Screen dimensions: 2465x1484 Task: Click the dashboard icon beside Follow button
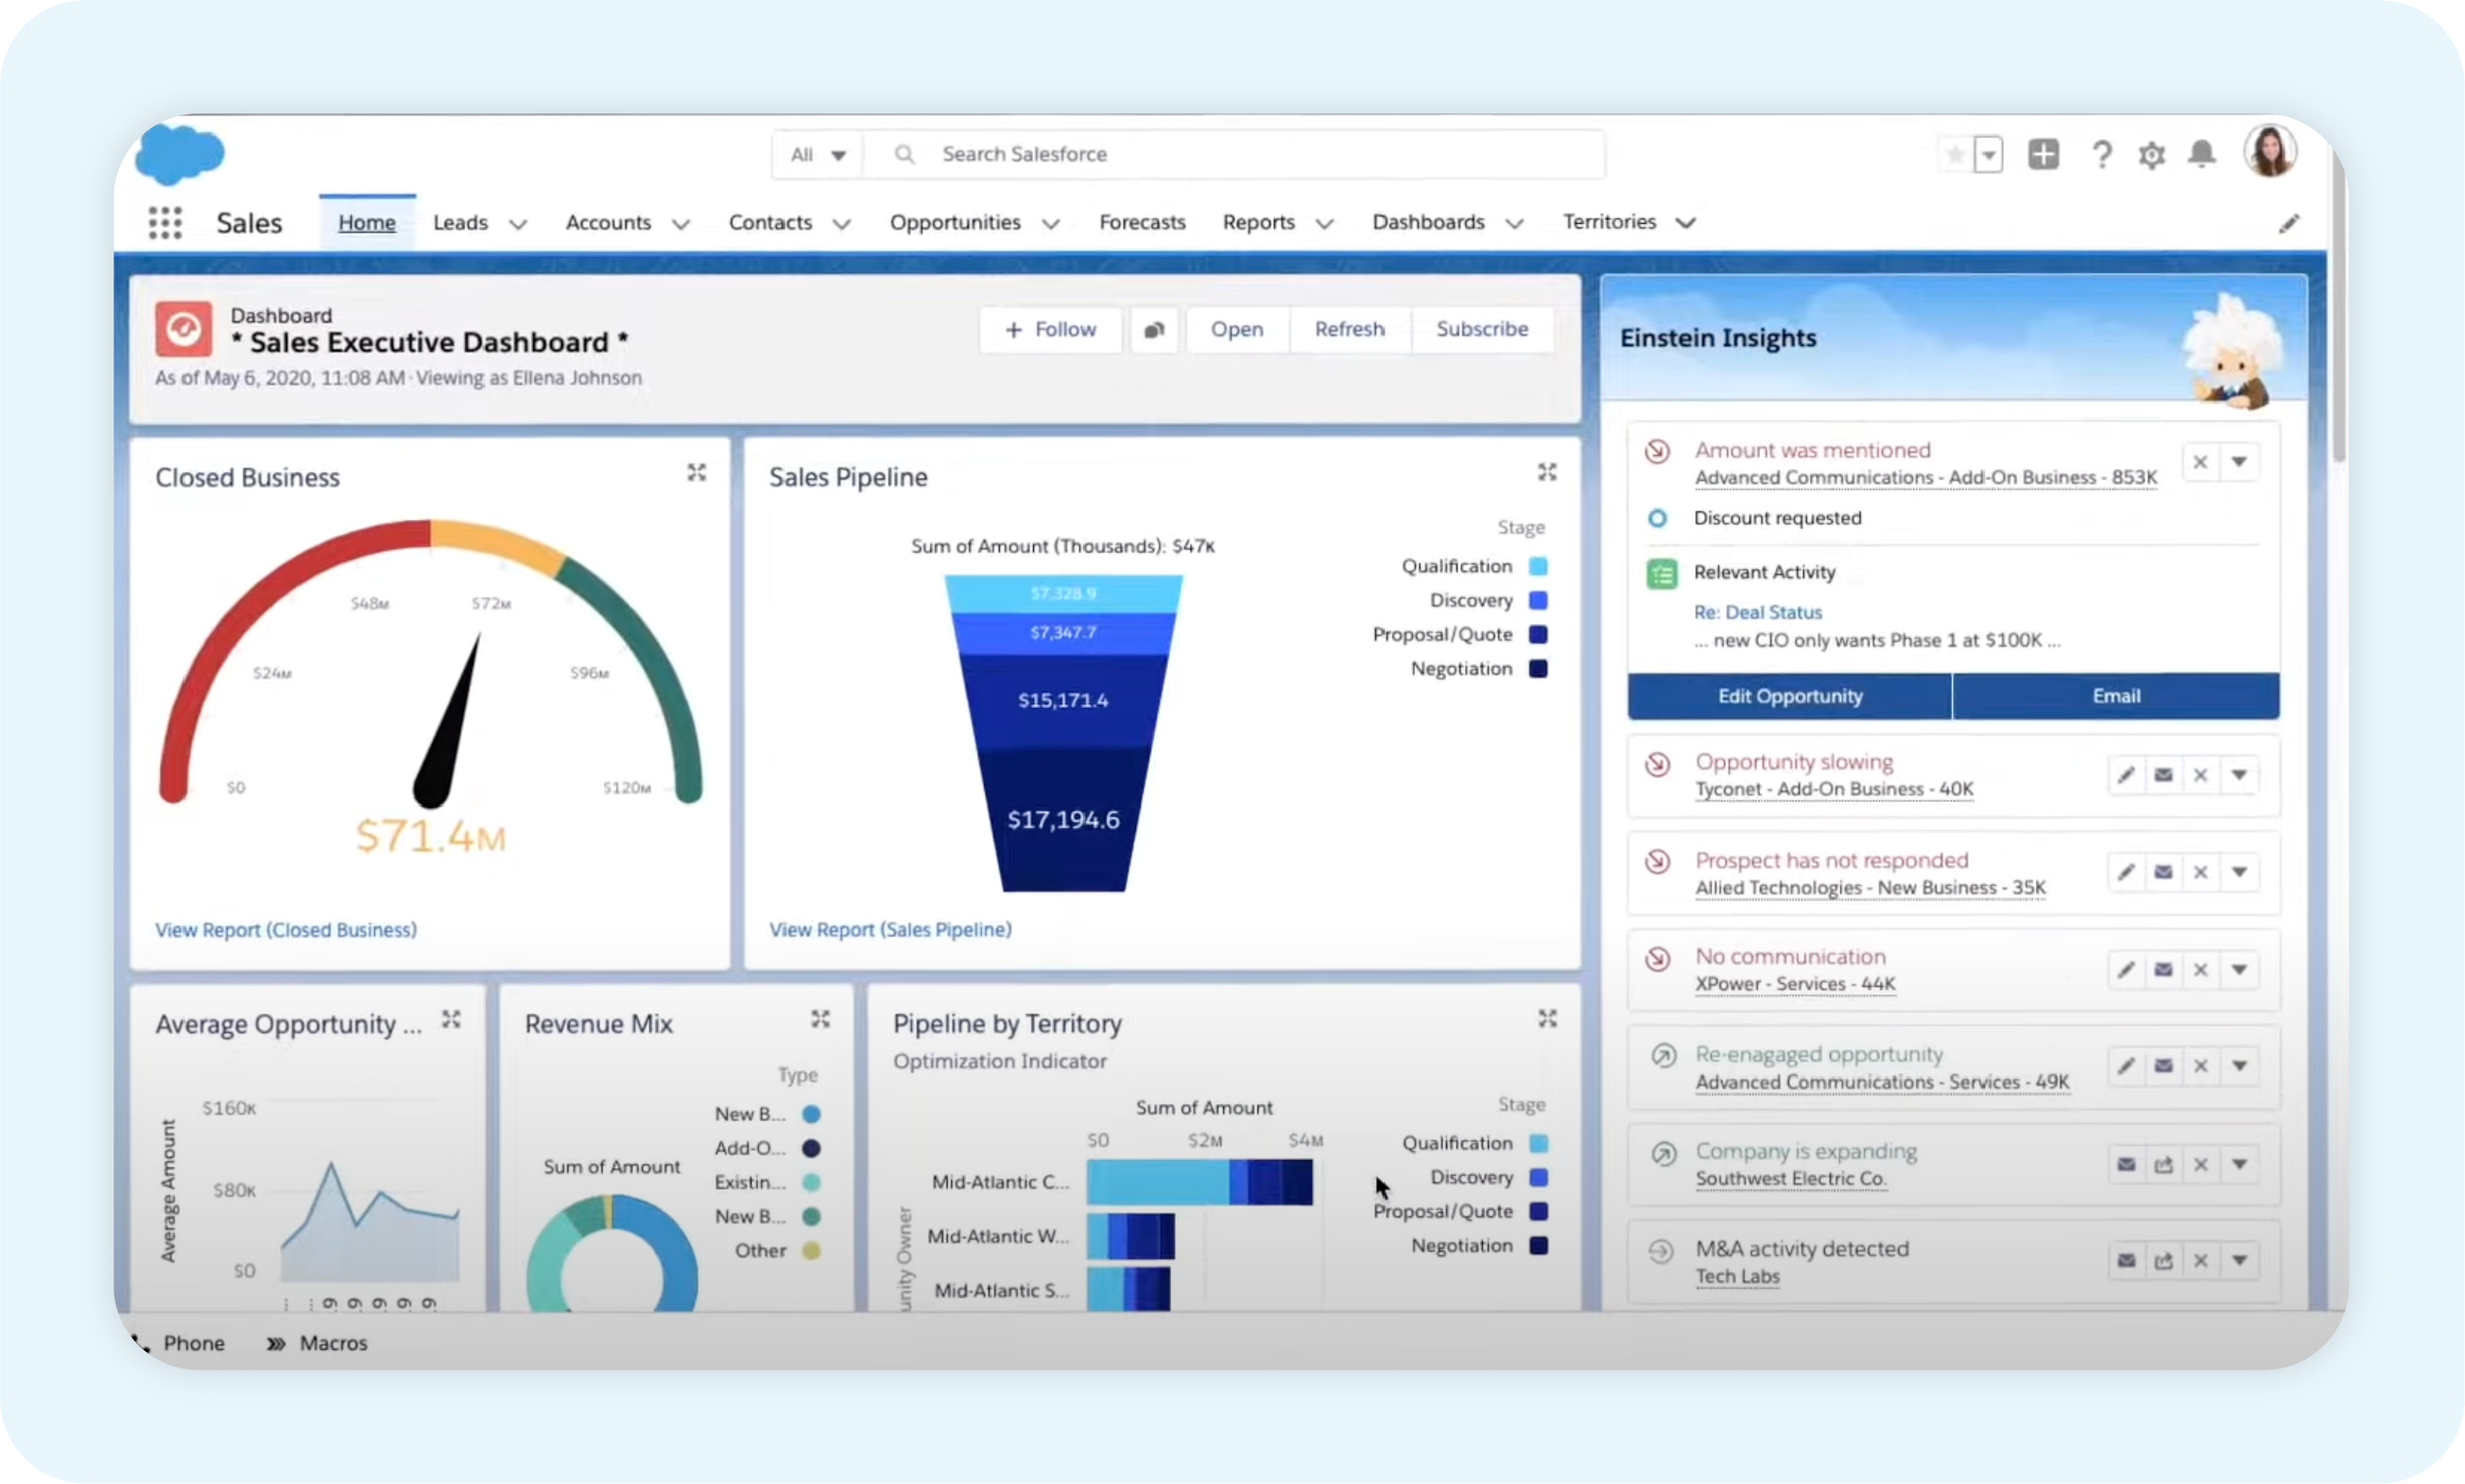tap(1154, 330)
